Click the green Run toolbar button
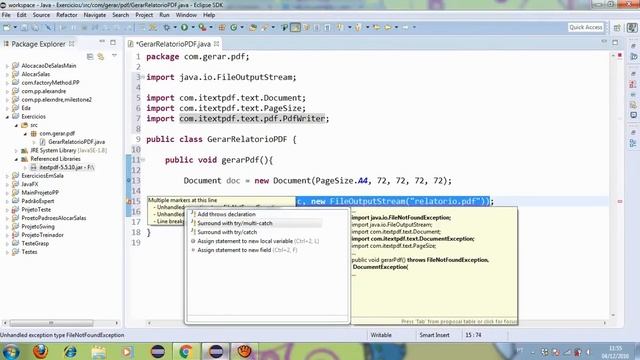 click(x=184, y=27)
